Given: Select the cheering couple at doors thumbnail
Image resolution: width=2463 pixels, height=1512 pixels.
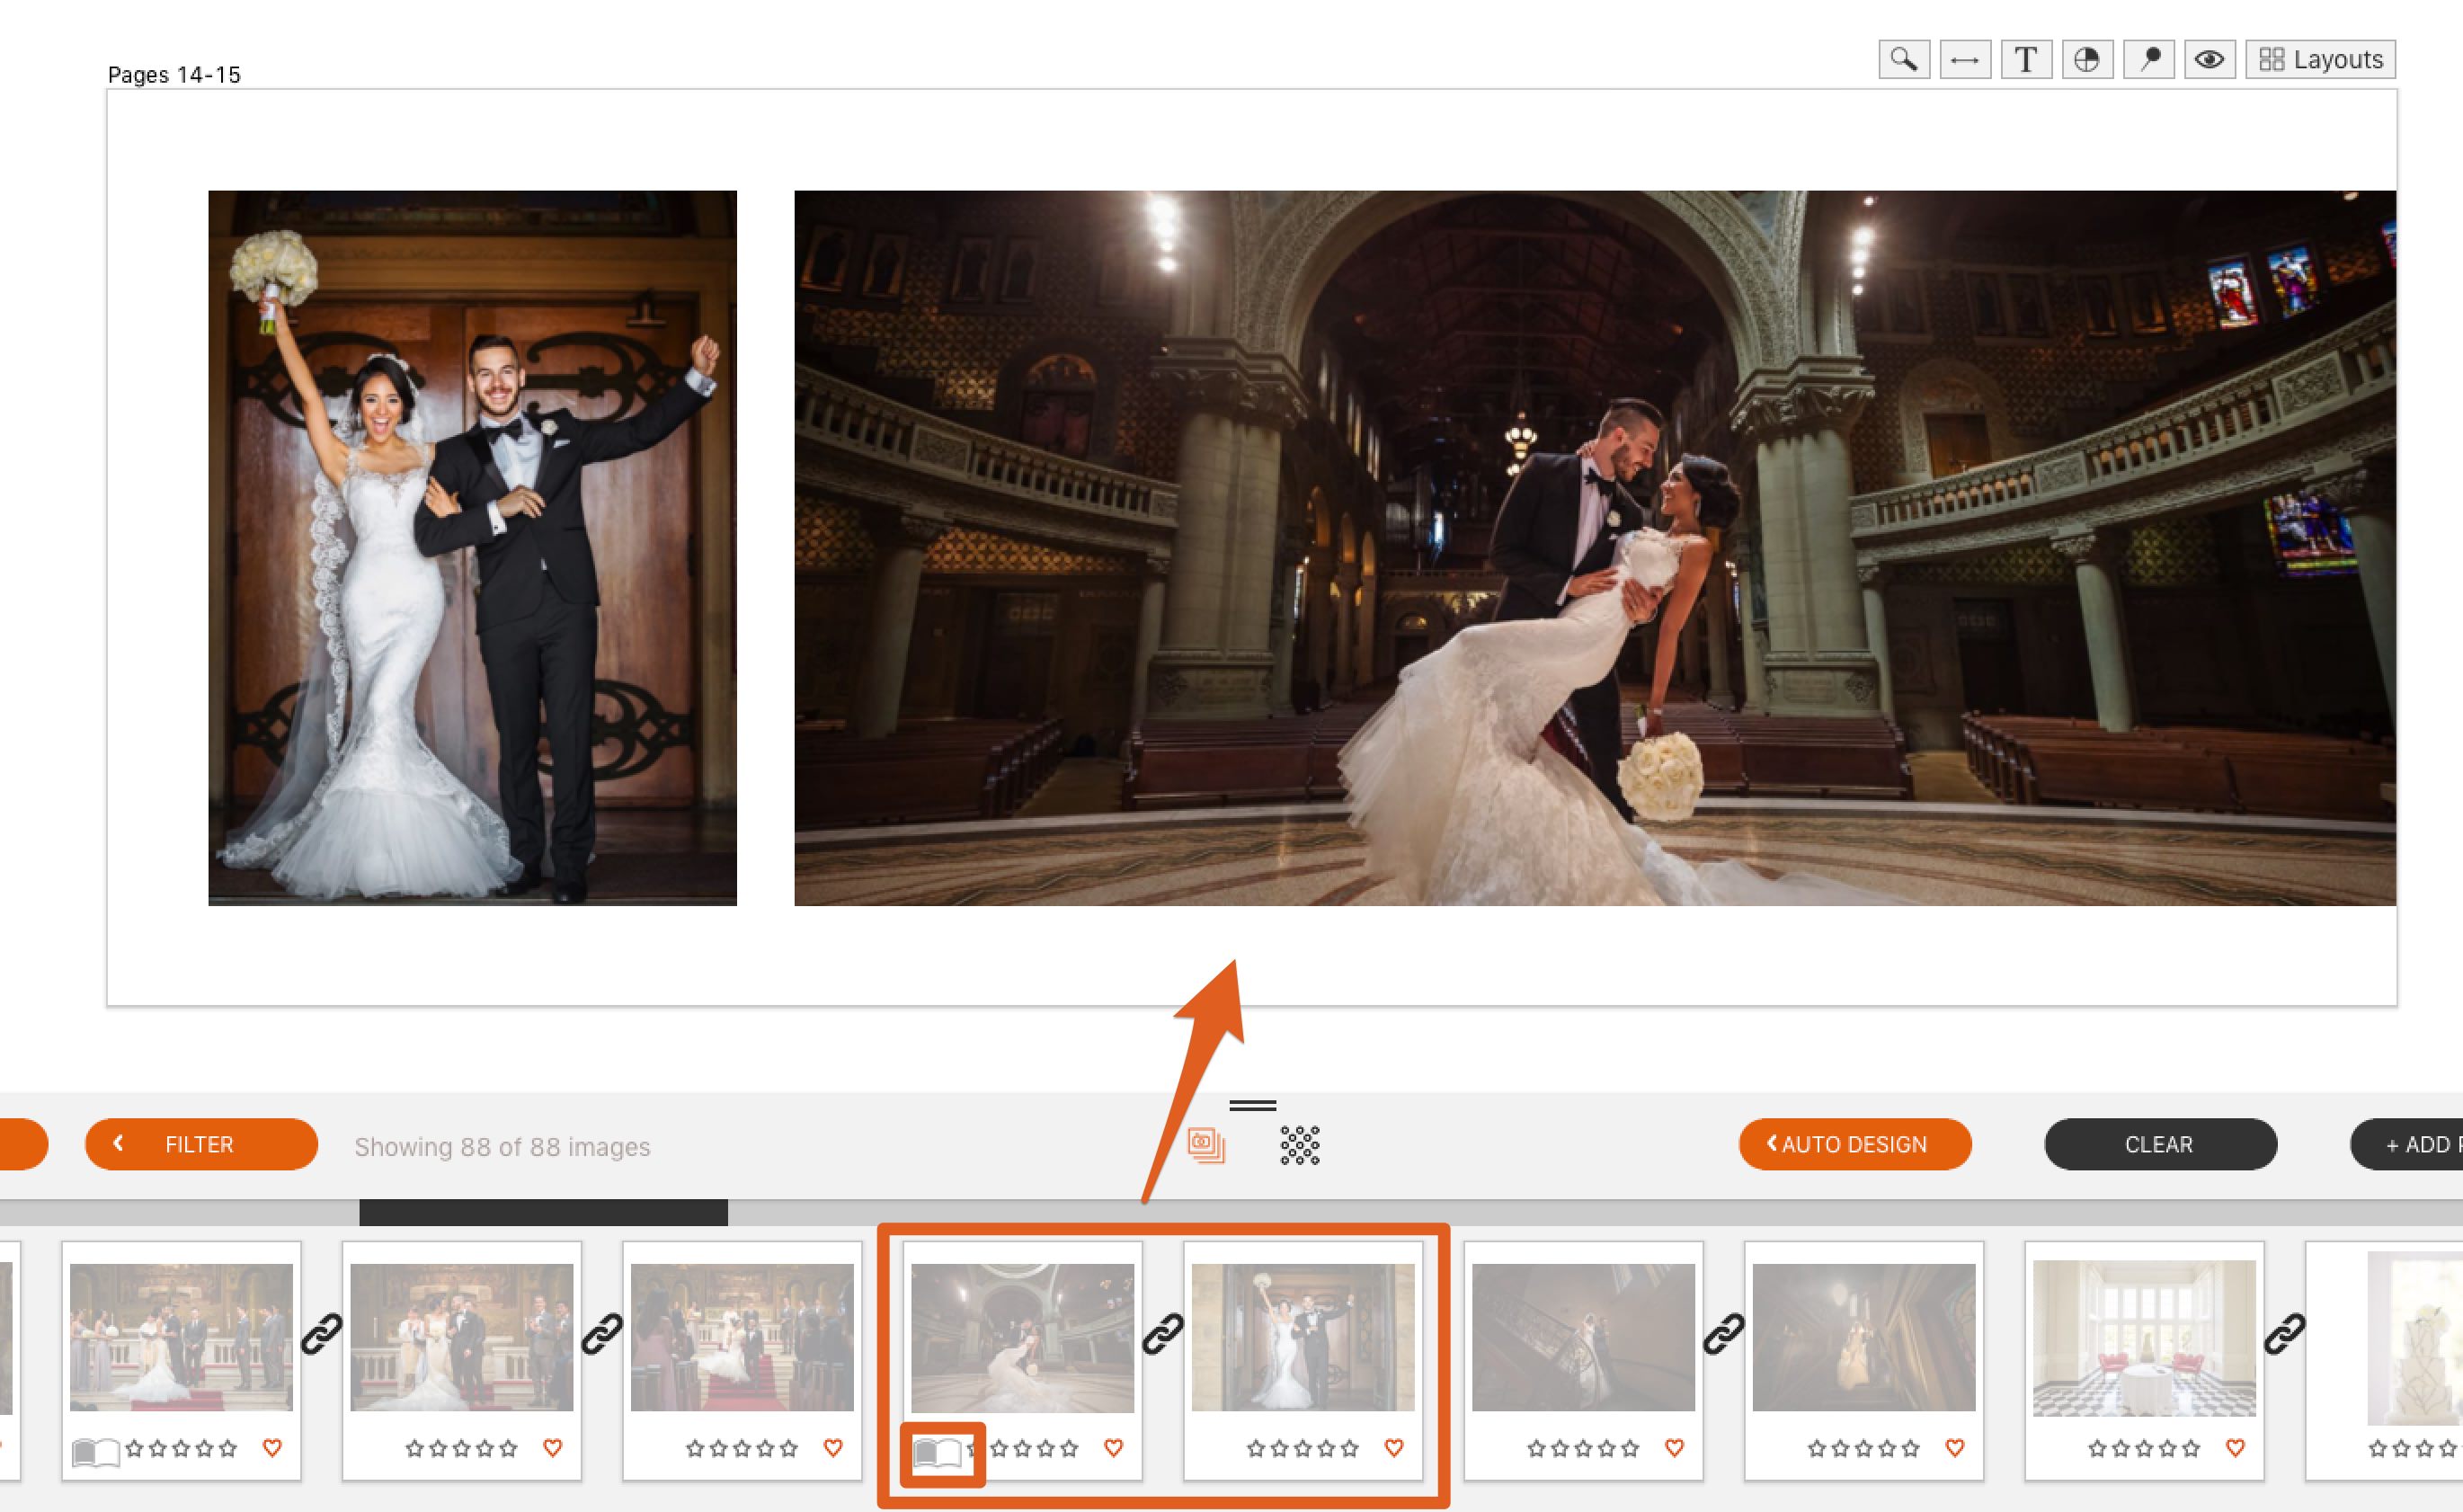Looking at the screenshot, I should point(1303,1337).
